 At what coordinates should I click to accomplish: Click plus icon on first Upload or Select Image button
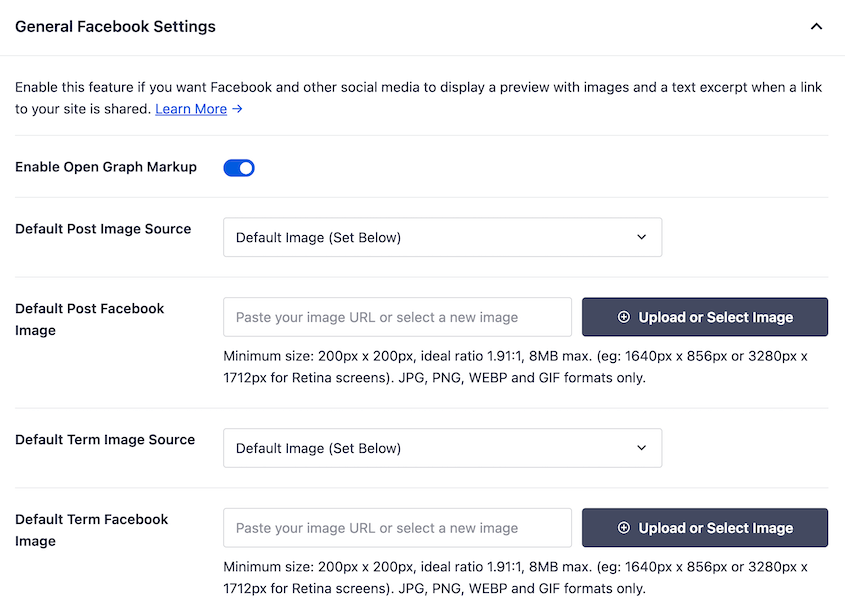point(625,316)
